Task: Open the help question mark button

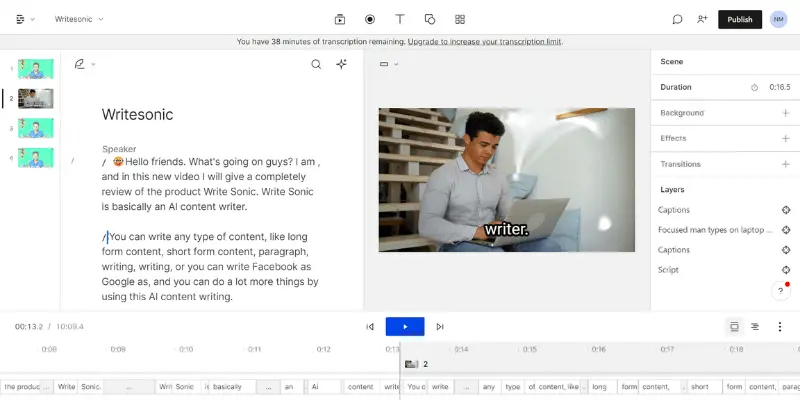Action: [x=780, y=291]
